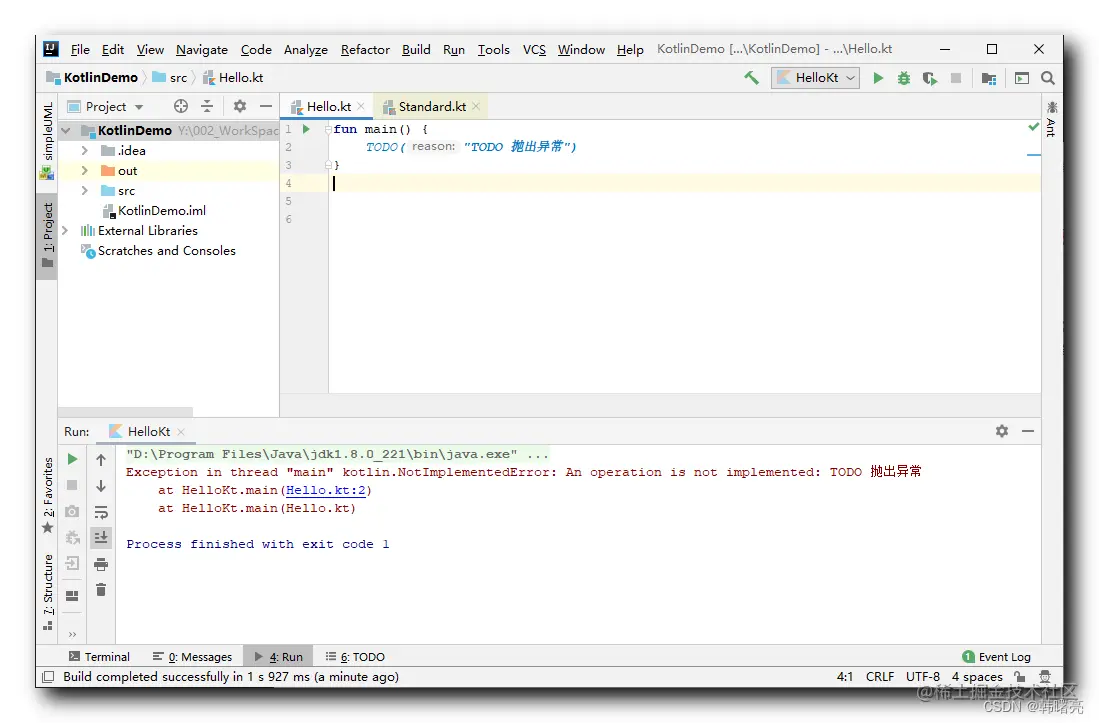Image resolution: width=1099 pixels, height=723 pixels.
Task: Click the locate file target icon
Action: click(x=181, y=106)
